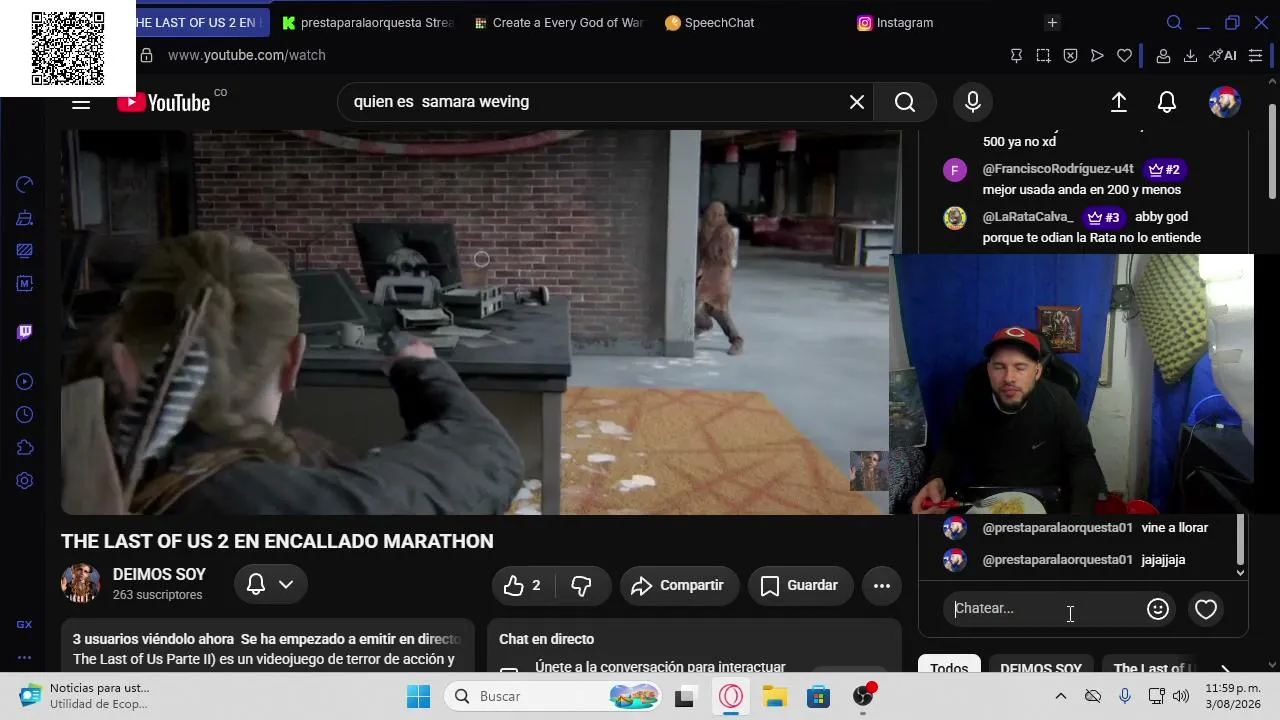Open the Windows Start menu

click(418, 696)
